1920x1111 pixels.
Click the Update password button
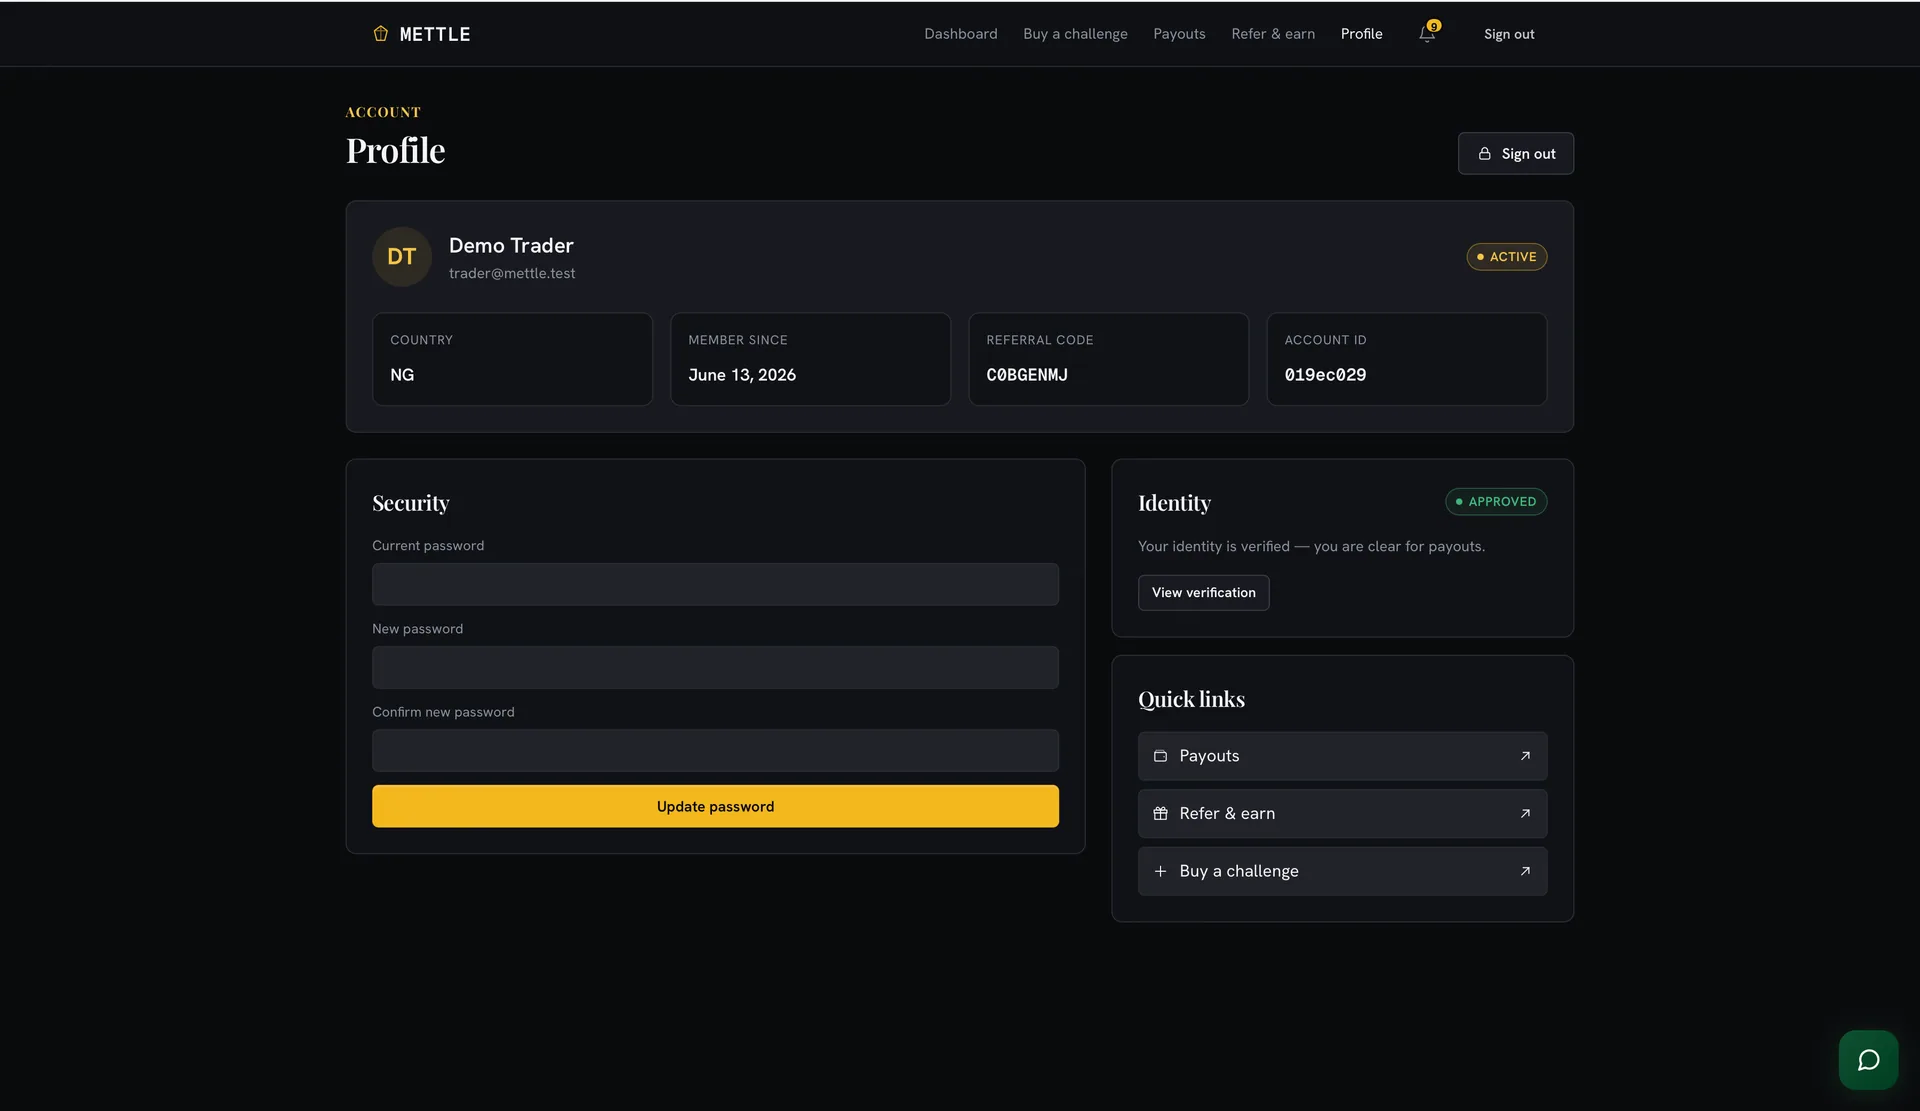pyautogui.click(x=715, y=806)
